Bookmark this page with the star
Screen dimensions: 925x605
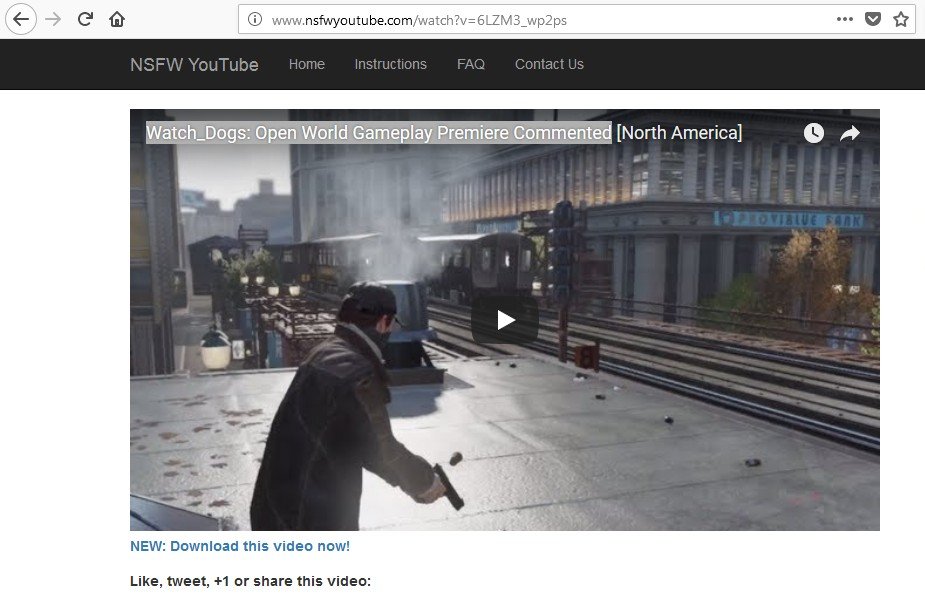point(901,19)
